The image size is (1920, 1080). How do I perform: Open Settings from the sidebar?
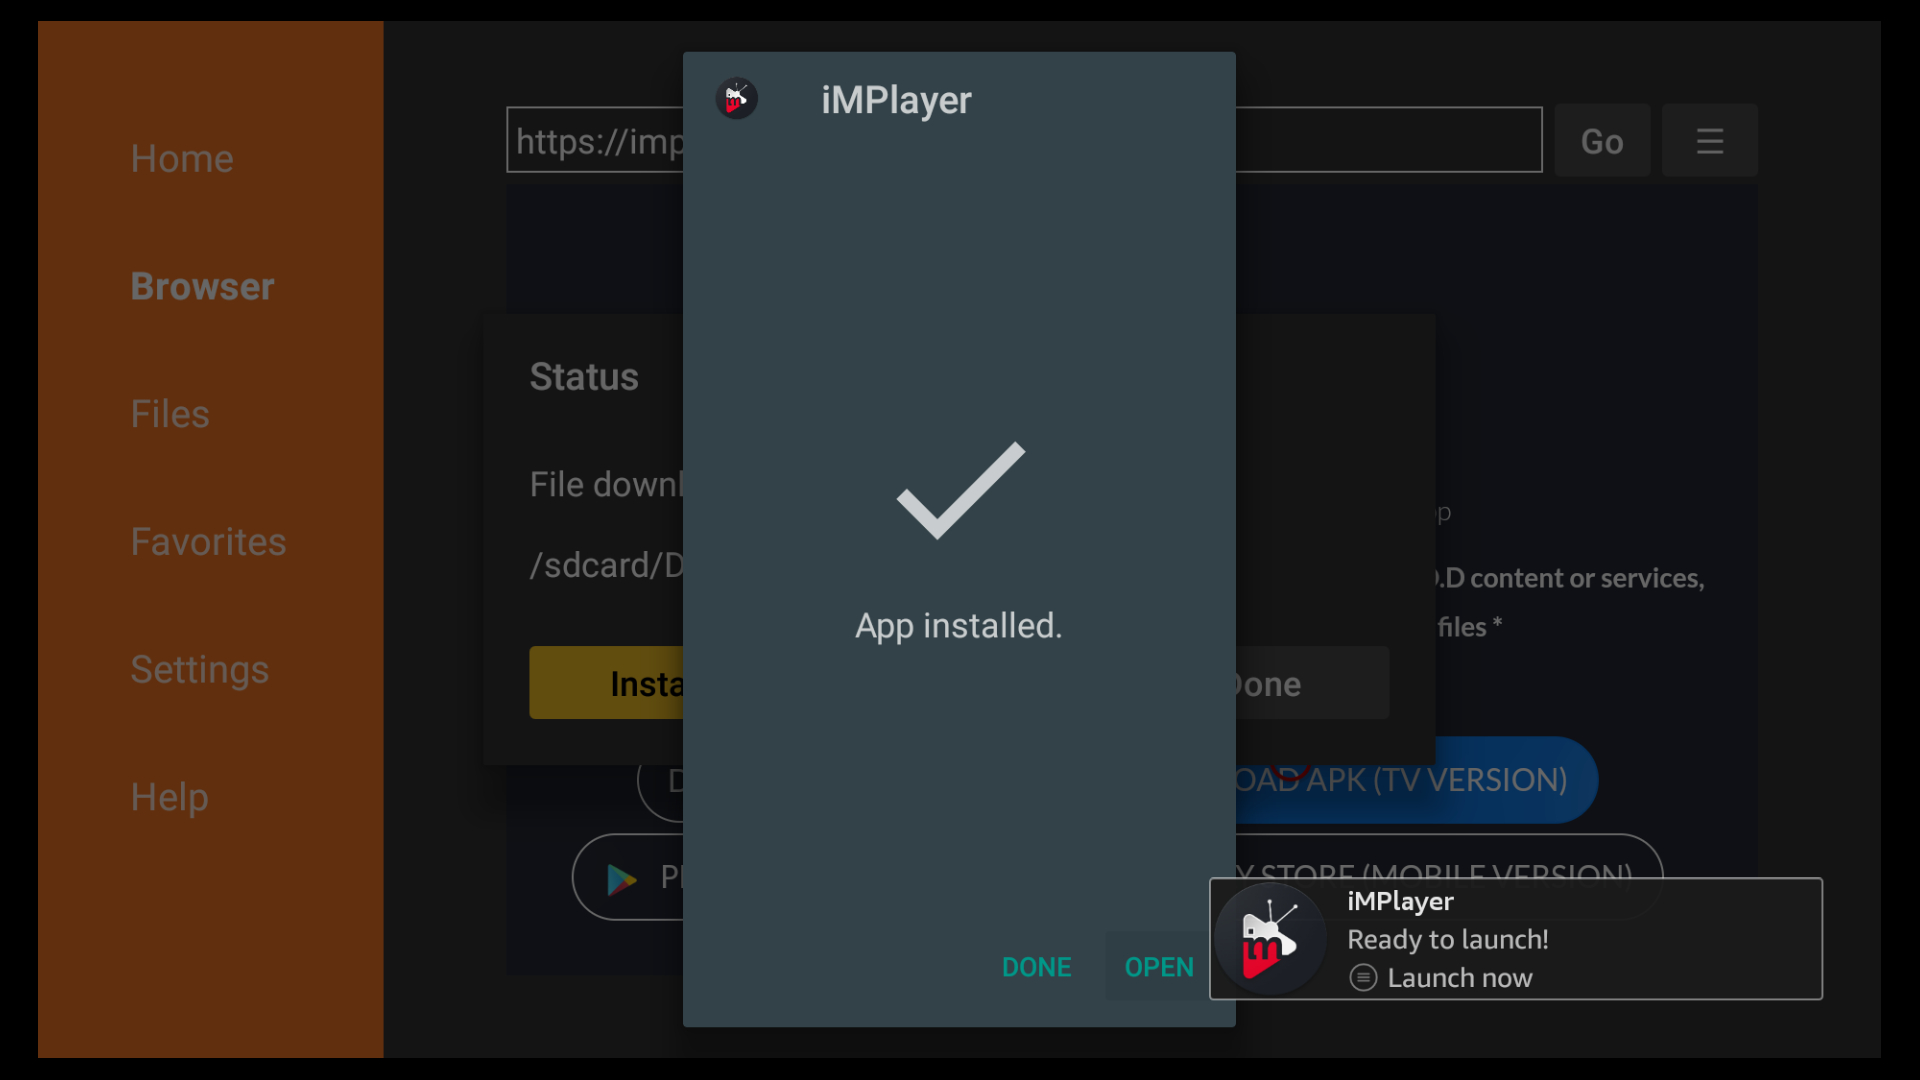coord(200,670)
